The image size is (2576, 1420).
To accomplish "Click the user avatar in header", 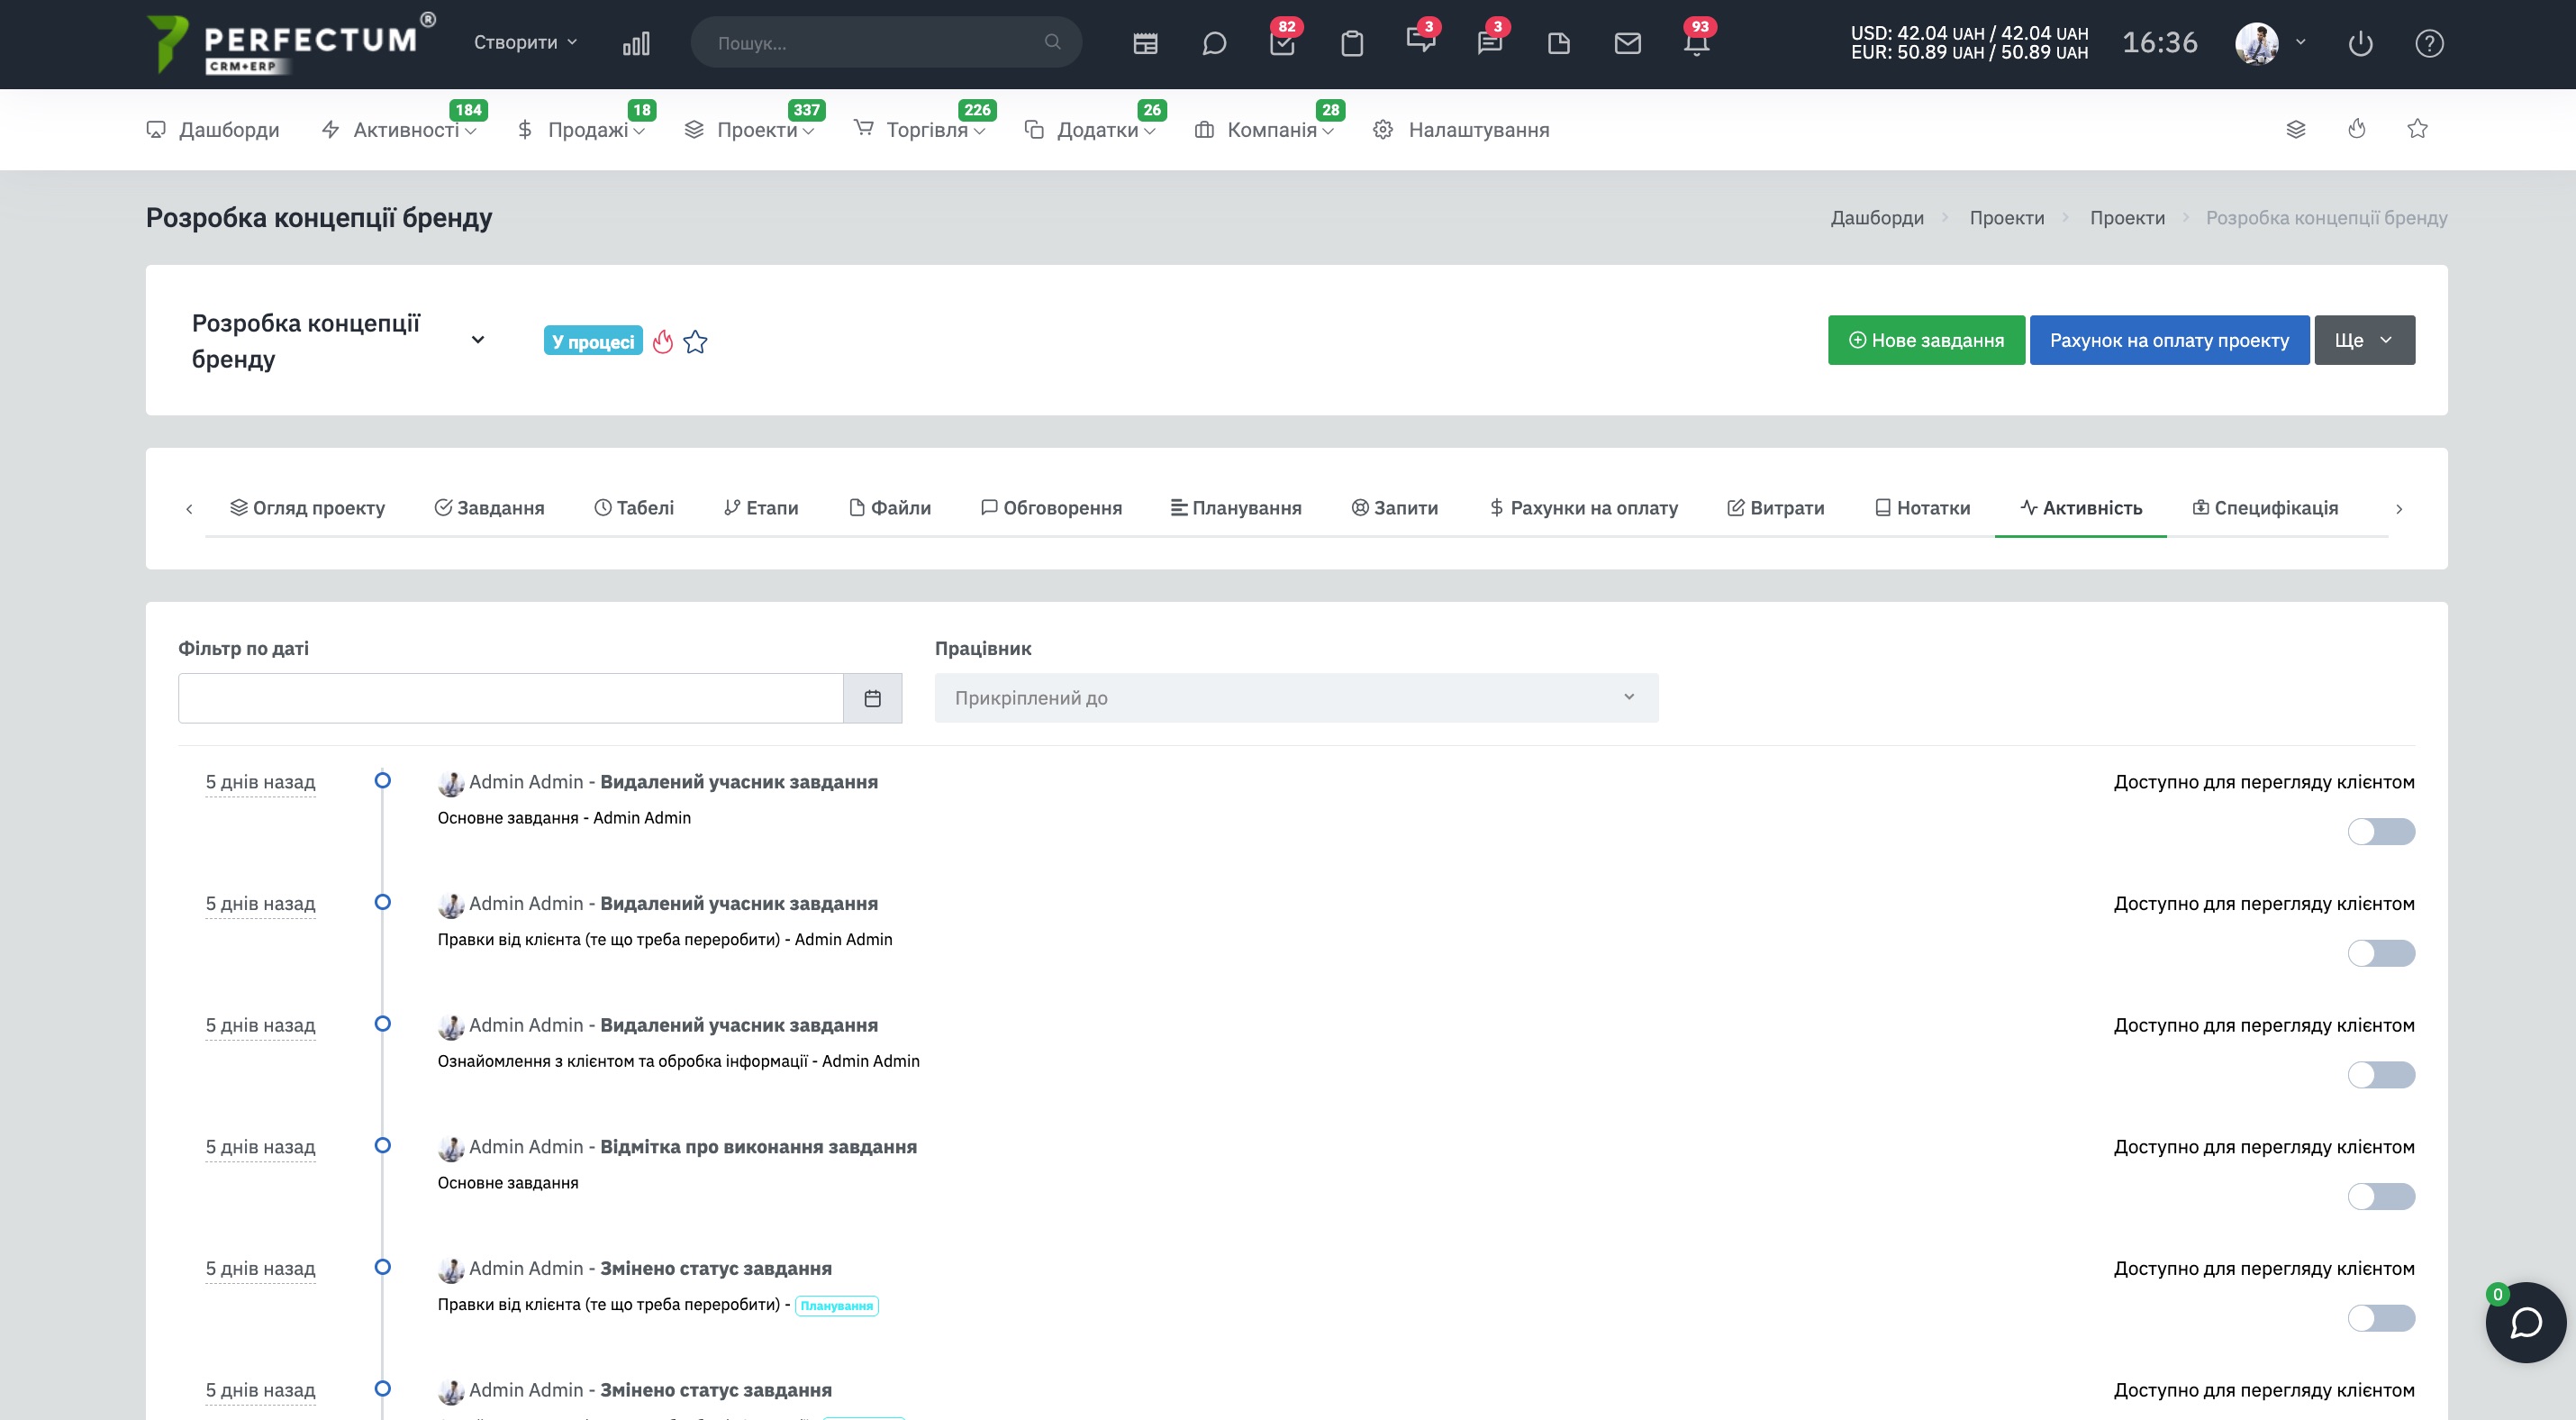I will 2257,43.
